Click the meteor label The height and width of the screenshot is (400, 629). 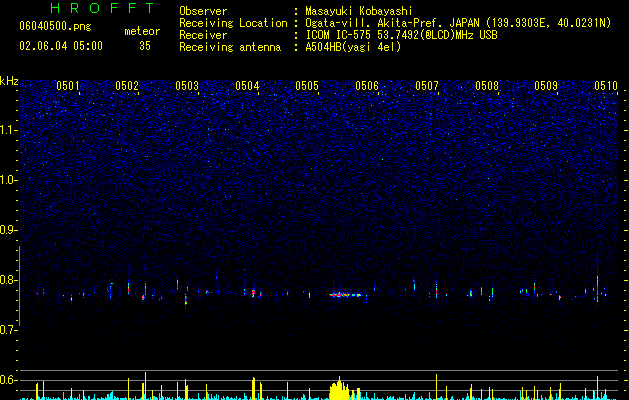[142, 31]
